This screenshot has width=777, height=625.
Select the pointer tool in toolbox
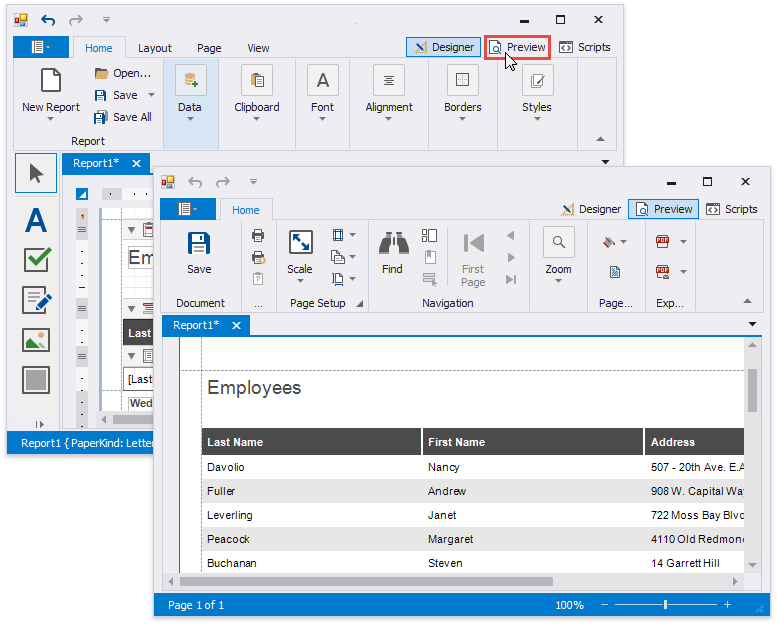click(36, 174)
